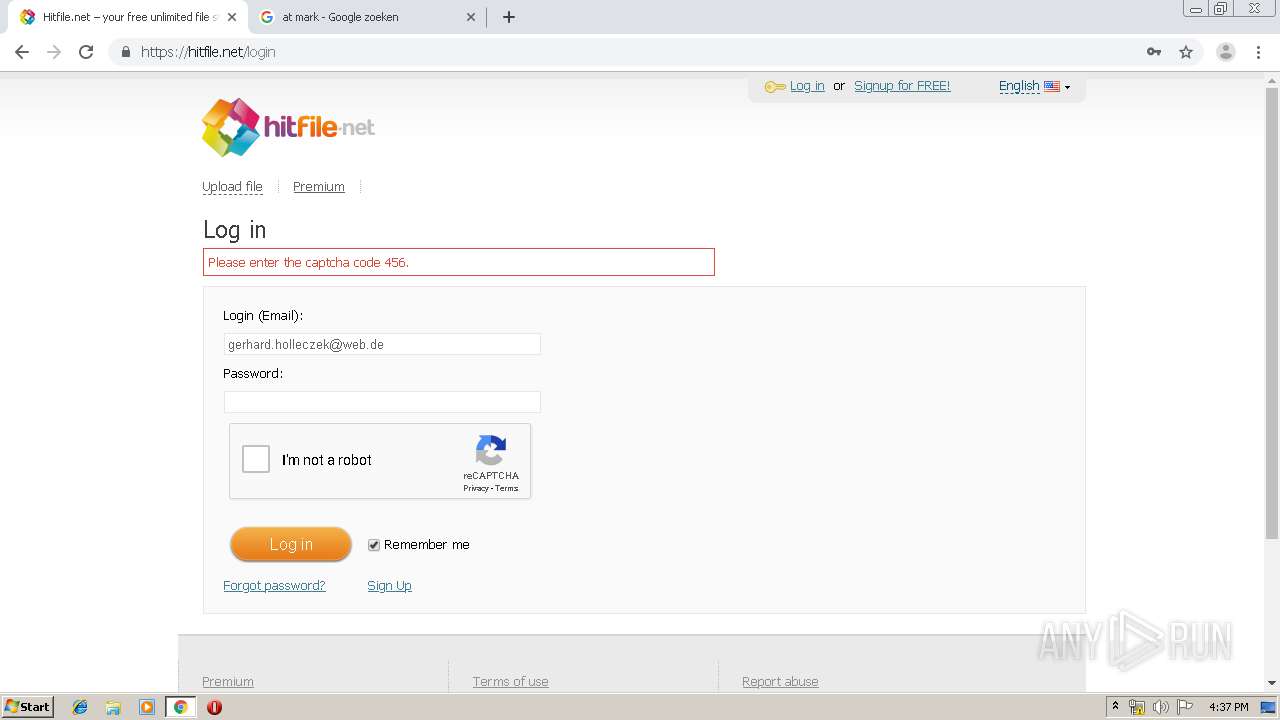Image resolution: width=1280 pixels, height=720 pixels.
Task: Open a new tab with plus button
Action: [509, 17]
